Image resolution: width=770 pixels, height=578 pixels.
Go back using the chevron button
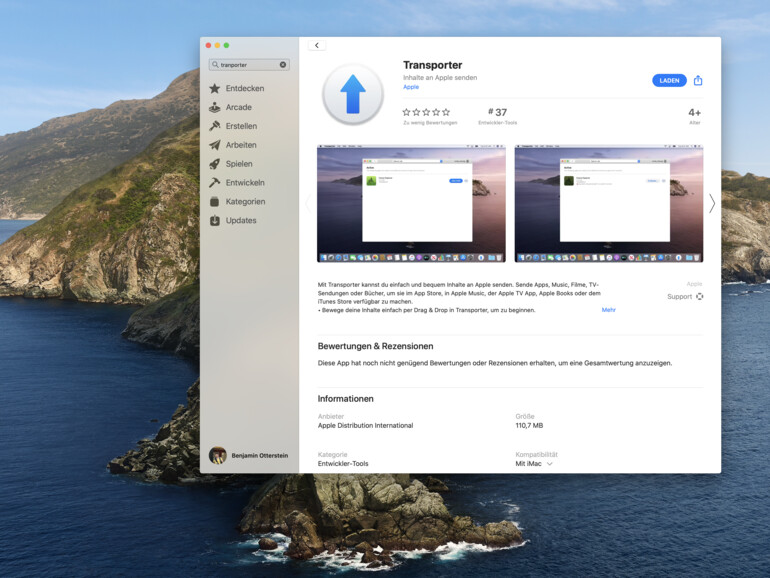pyautogui.click(x=317, y=45)
